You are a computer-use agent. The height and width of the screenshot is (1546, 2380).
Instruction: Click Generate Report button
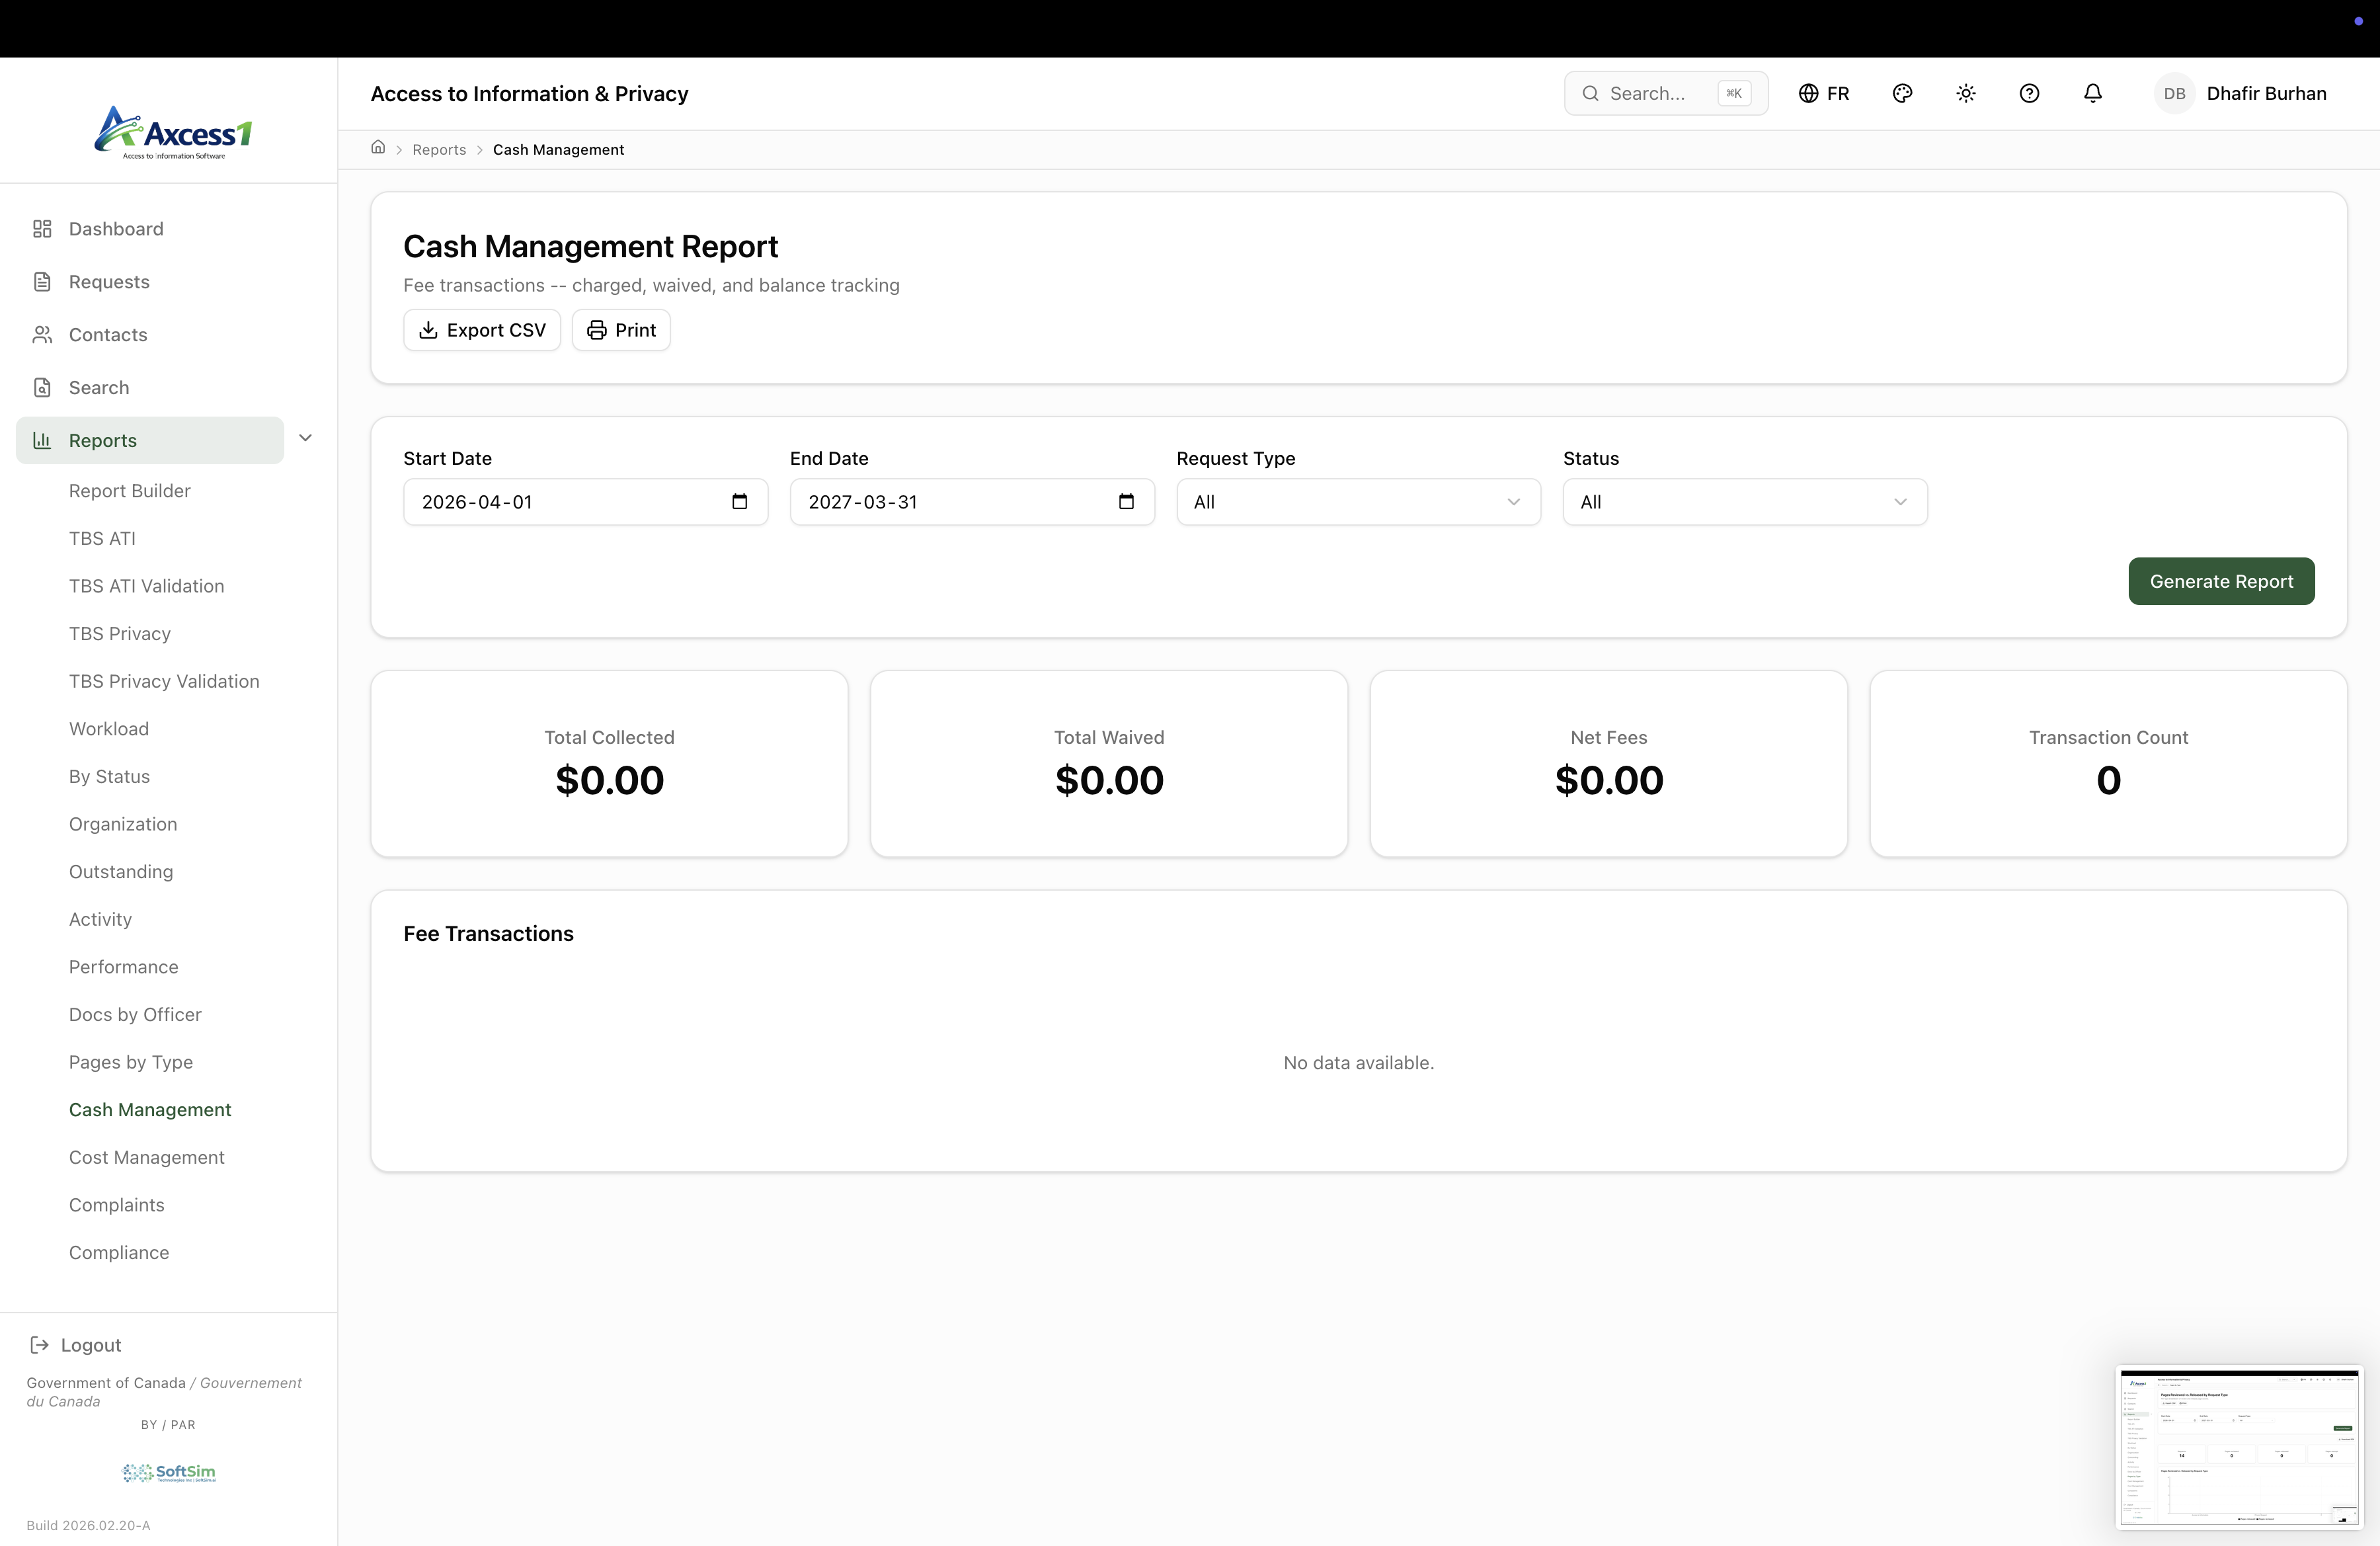point(2220,581)
